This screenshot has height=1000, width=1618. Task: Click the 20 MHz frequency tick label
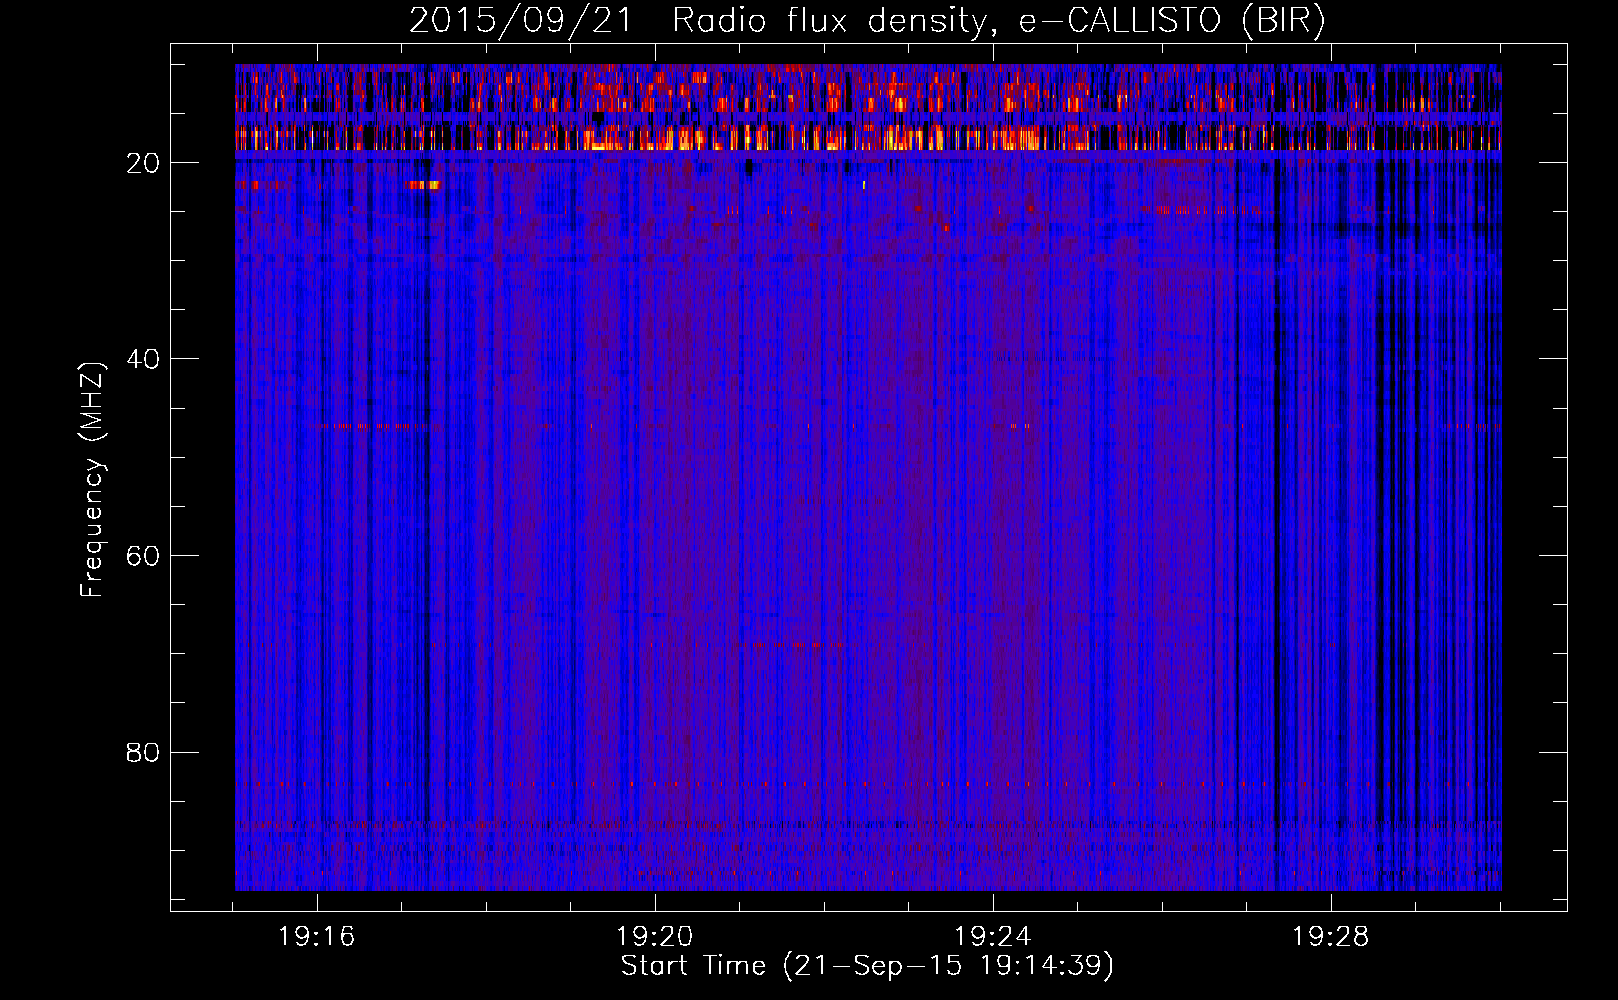[x=143, y=163]
